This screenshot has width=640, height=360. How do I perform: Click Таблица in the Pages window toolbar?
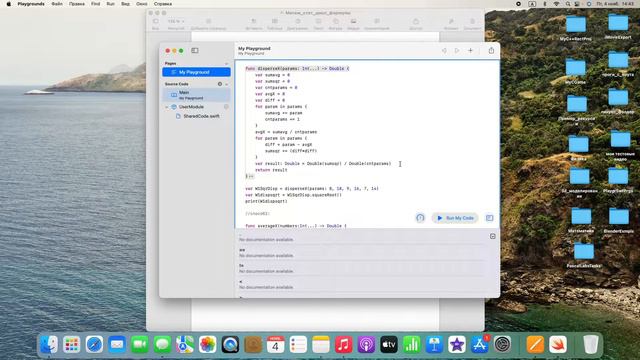coord(275,24)
